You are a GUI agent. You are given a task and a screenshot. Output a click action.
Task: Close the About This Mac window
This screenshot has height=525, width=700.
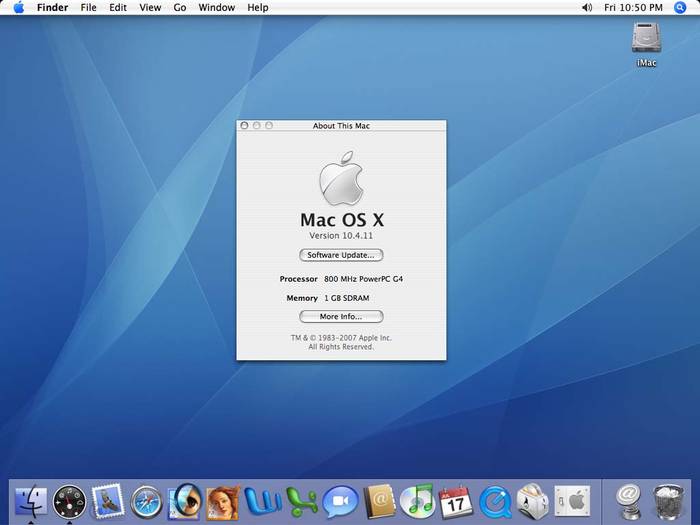pos(244,125)
